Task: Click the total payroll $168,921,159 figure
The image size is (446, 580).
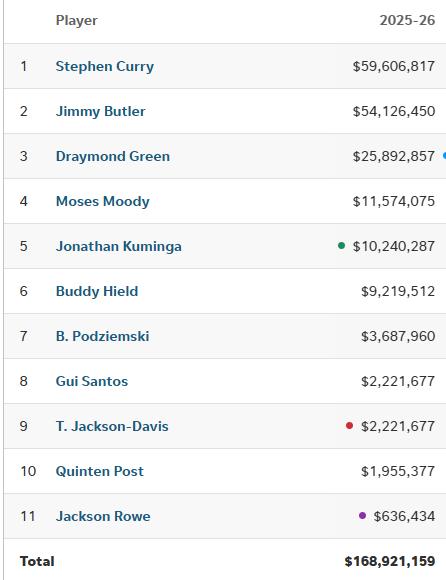Action: [x=389, y=561]
